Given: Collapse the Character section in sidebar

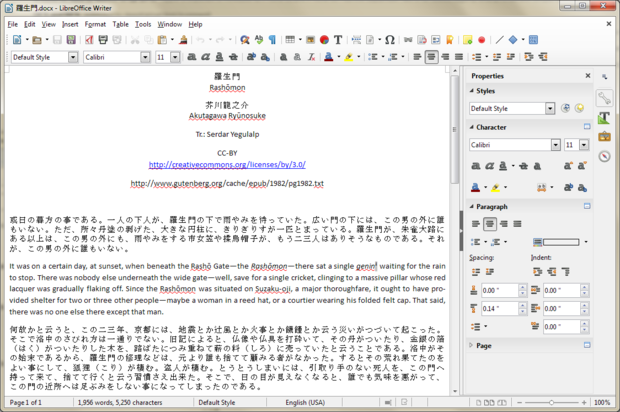Looking at the screenshot, I should [472, 127].
